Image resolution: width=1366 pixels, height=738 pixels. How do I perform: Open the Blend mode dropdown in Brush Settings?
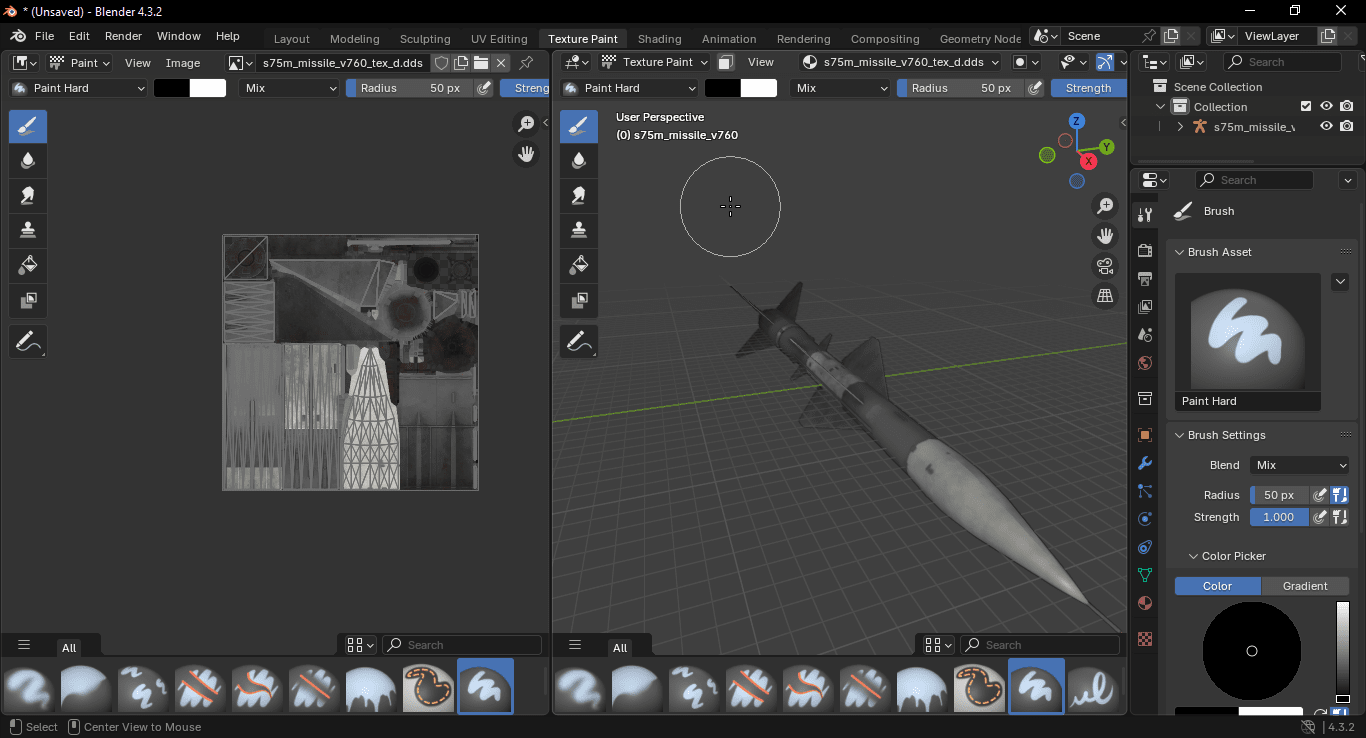(1299, 465)
